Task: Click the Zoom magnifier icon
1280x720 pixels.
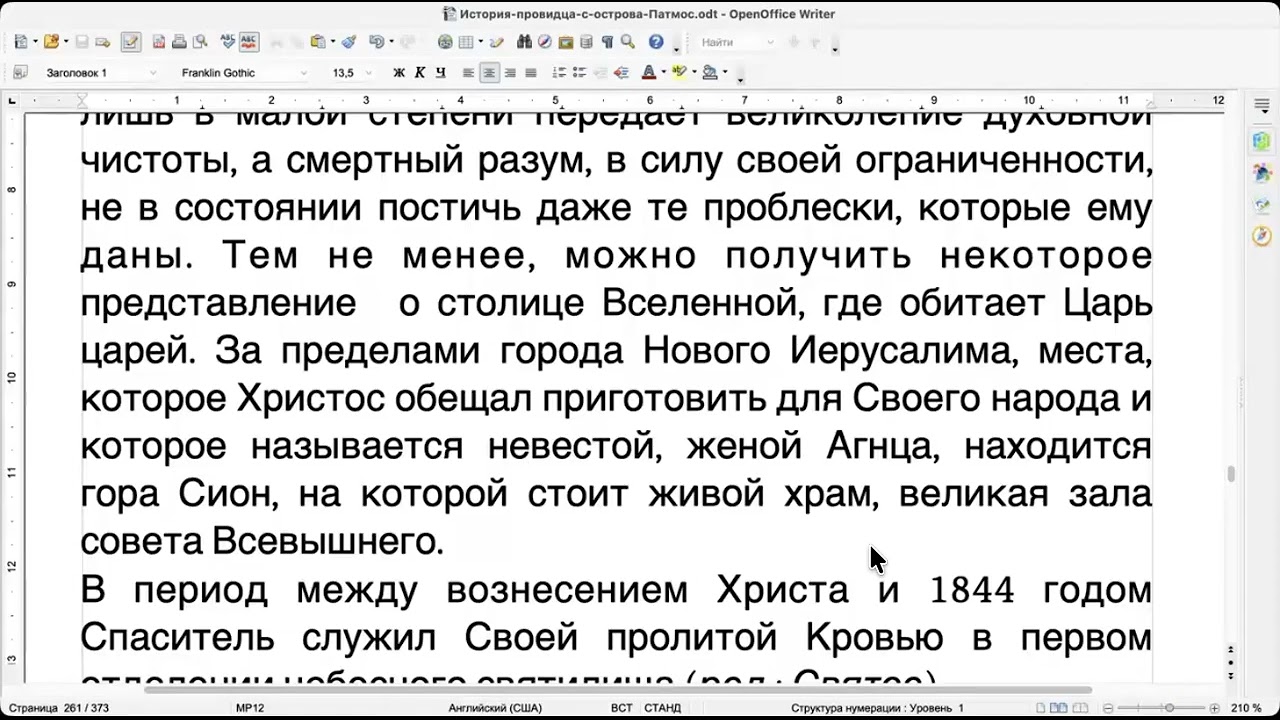Action: 628,42
